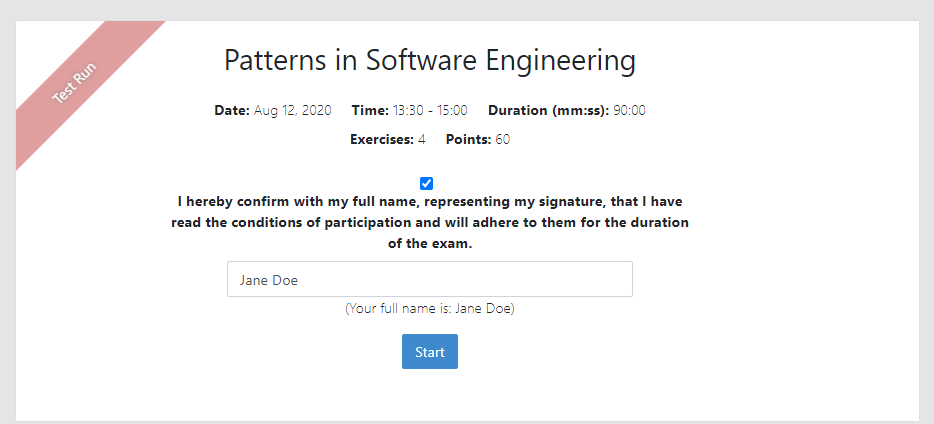Viewport: 934px width, 424px height.
Task: Click the bold Time label
Action: click(370, 110)
